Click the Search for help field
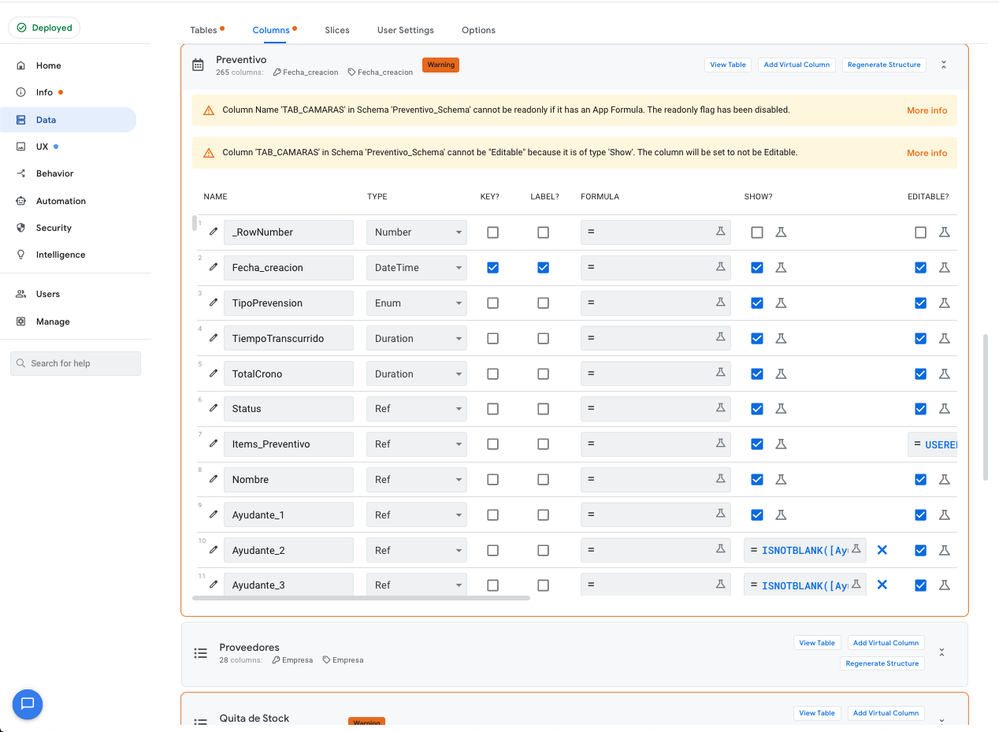Image resolution: width=999 pixels, height=732 pixels. coord(75,363)
